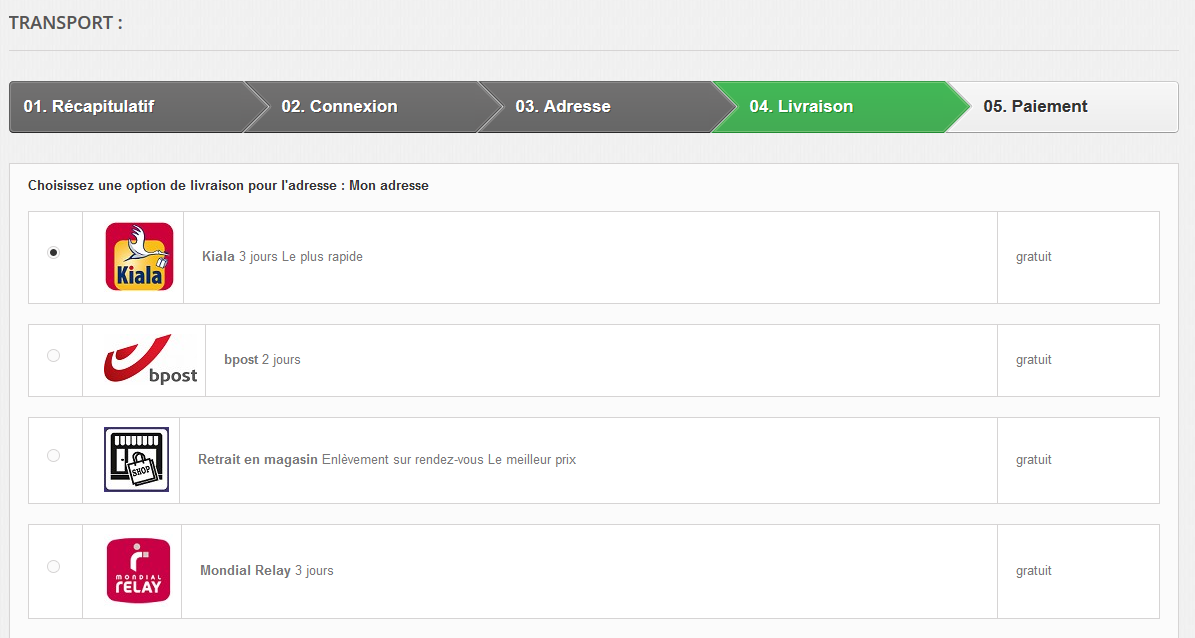Image resolution: width=1195 pixels, height=638 pixels.
Task: Choose Retrait en magasin radio option
Action: [x=53, y=456]
